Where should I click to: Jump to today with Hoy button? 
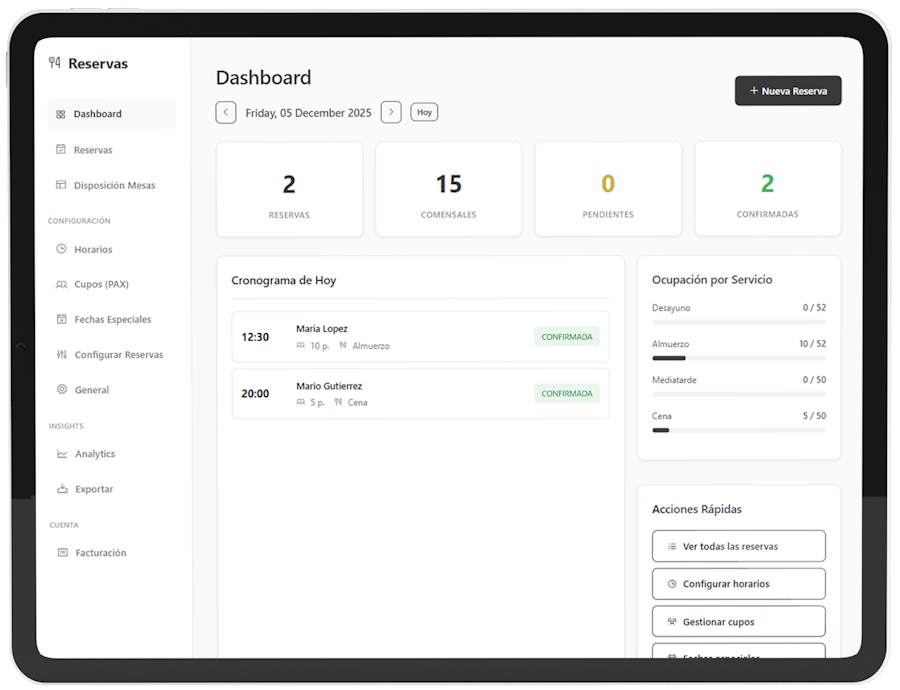pos(424,113)
